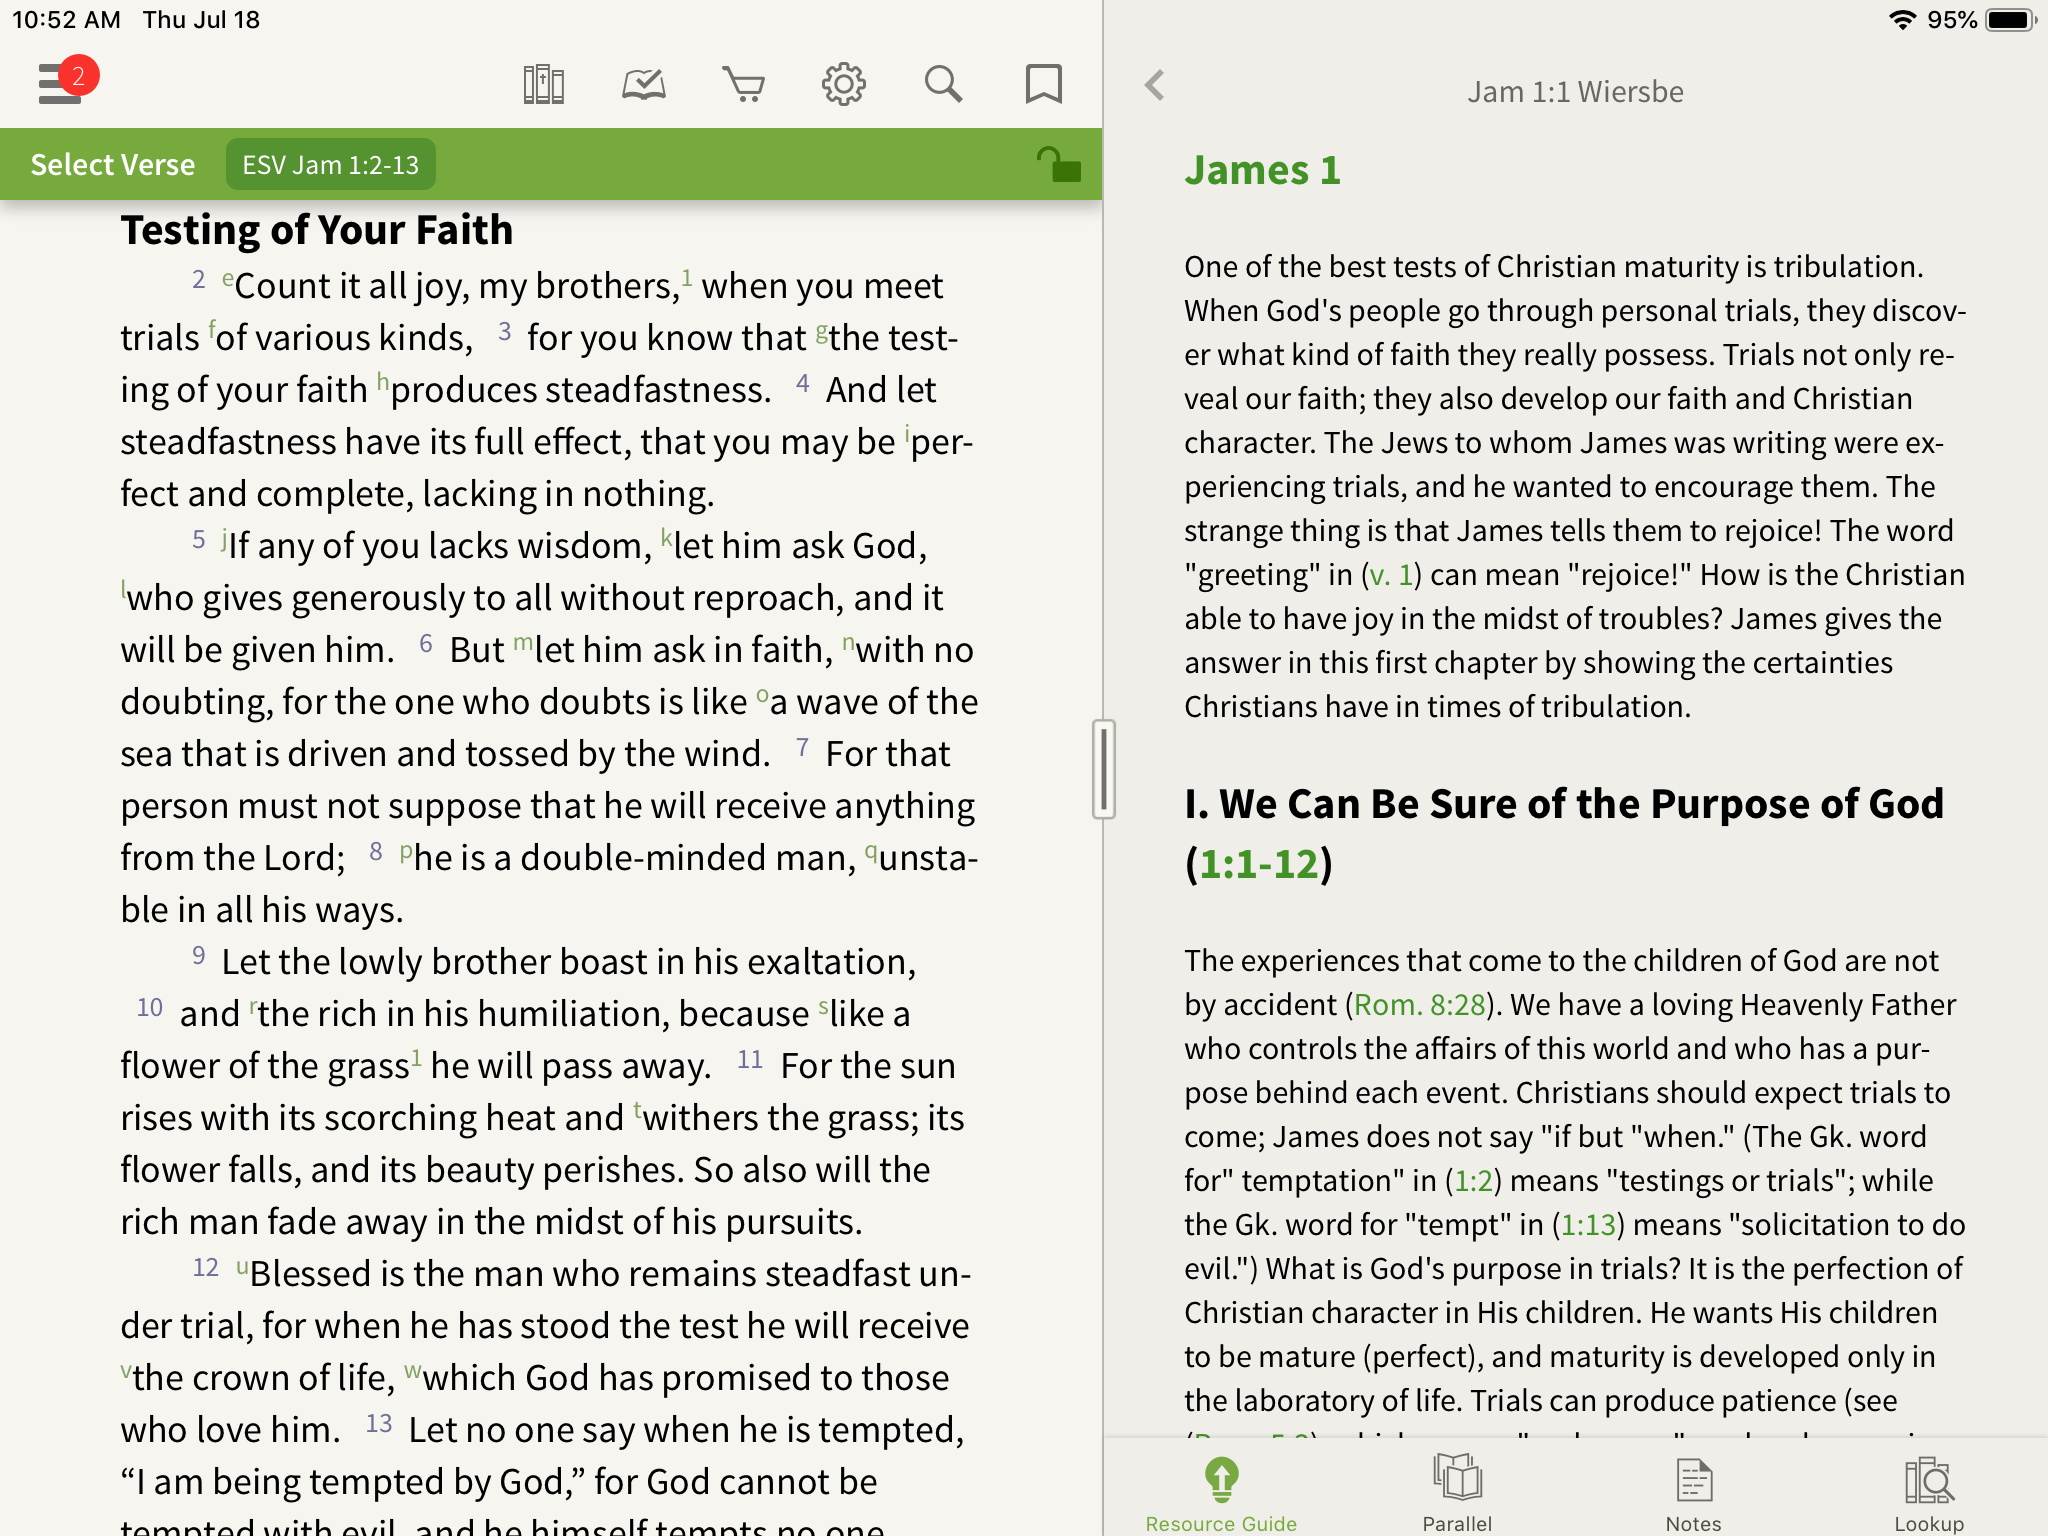Viewport: 2048px width, 1536px height.
Task: Open the v. 1 verse link
Action: point(1391,575)
